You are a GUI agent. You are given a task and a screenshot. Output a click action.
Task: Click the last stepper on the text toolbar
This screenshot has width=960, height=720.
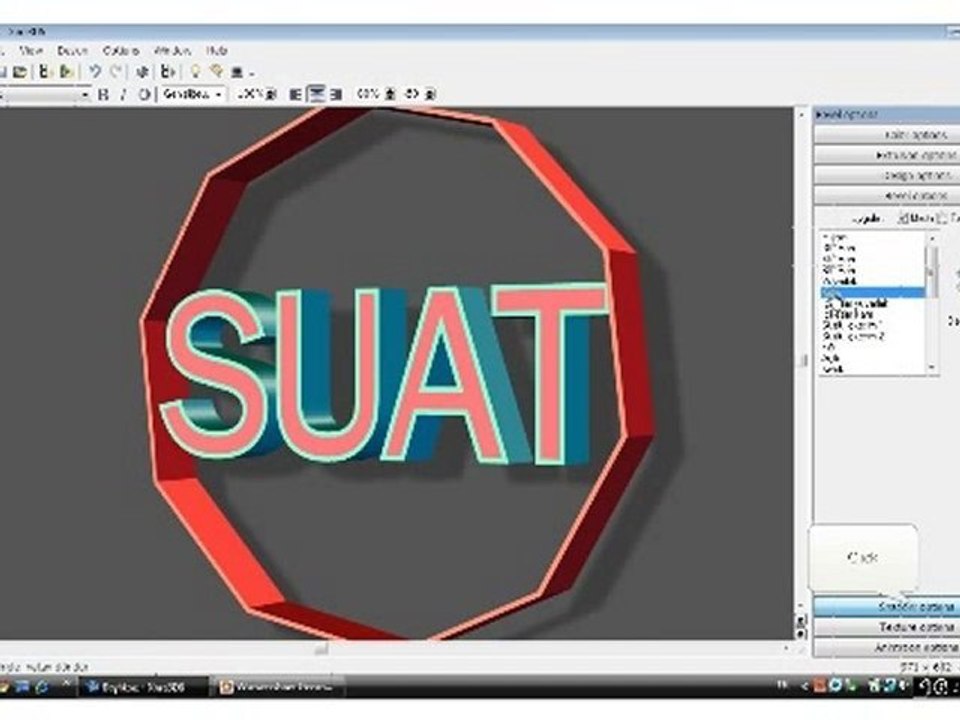coord(430,94)
